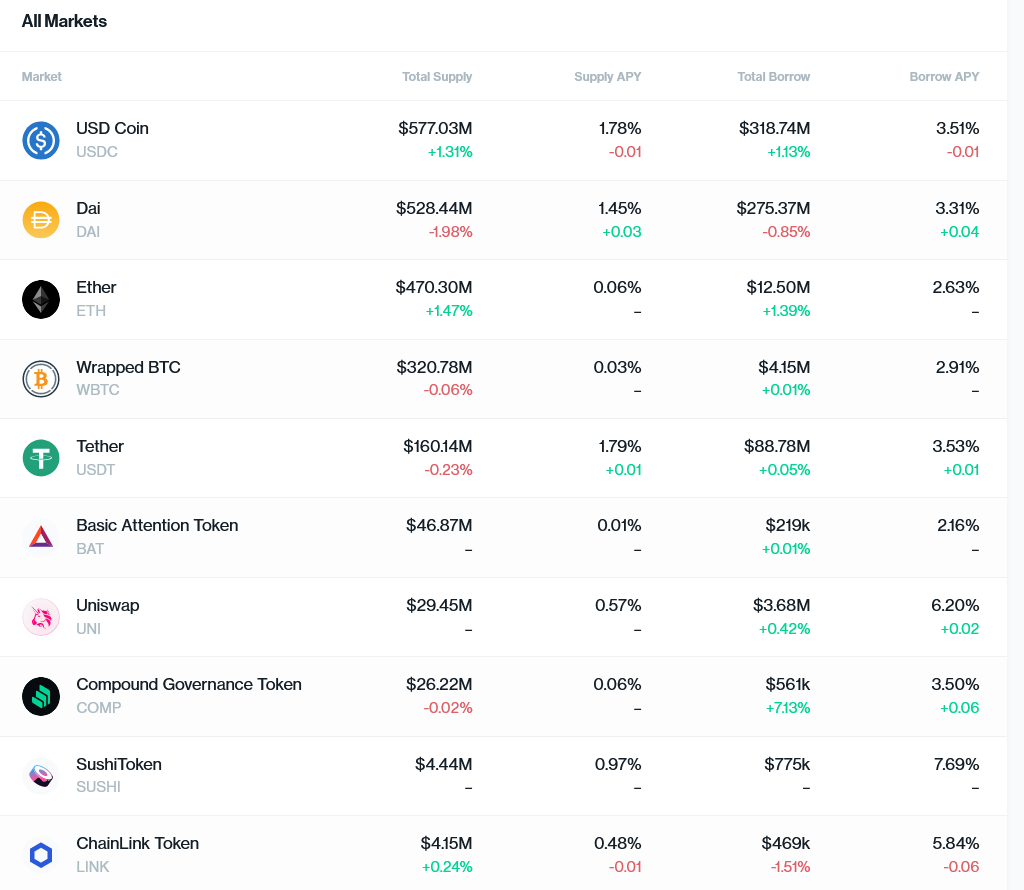The height and width of the screenshot is (890, 1024).
Task: Click the Market column header
Action: (42, 76)
